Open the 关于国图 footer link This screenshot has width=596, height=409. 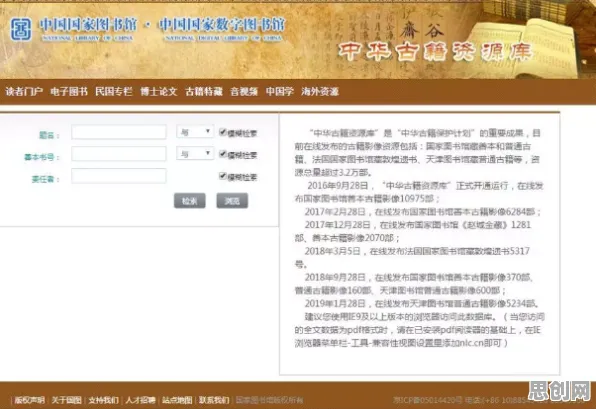(x=67, y=400)
